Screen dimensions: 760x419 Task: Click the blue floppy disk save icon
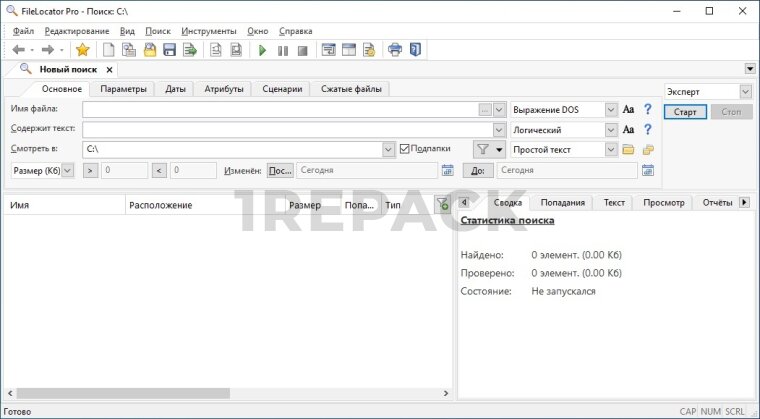coord(169,49)
